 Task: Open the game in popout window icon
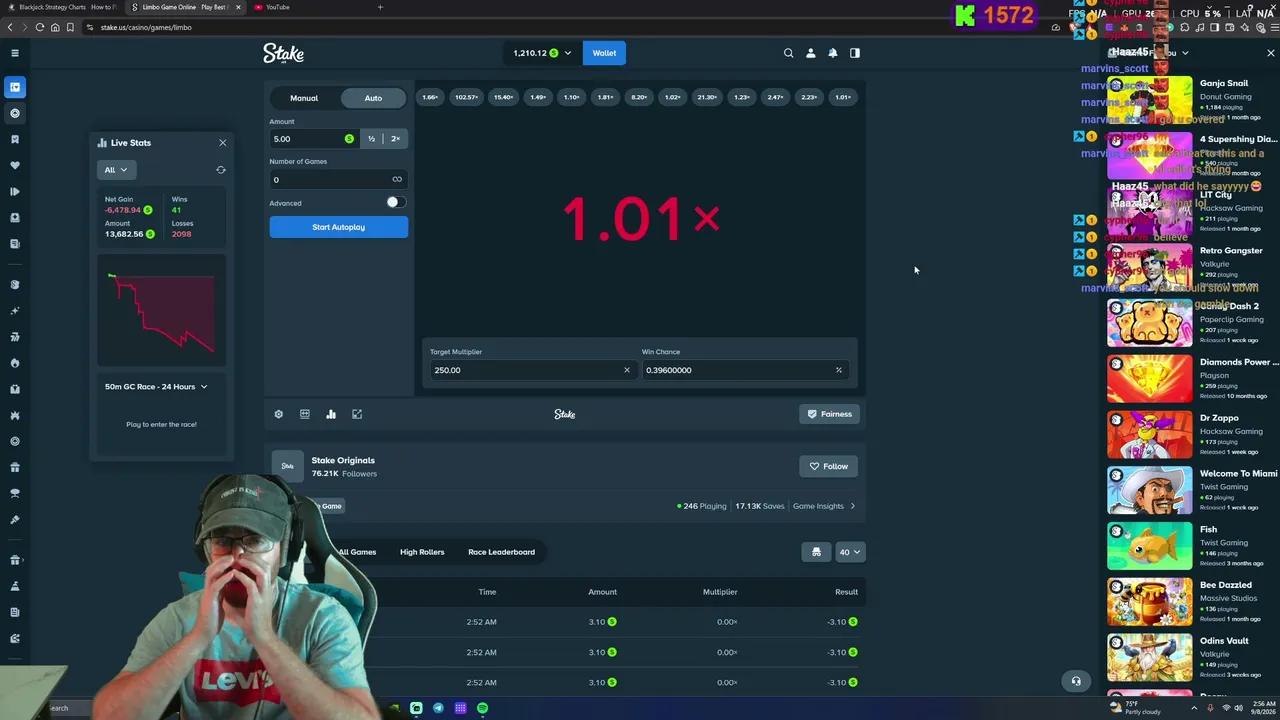[x=357, y=414]
